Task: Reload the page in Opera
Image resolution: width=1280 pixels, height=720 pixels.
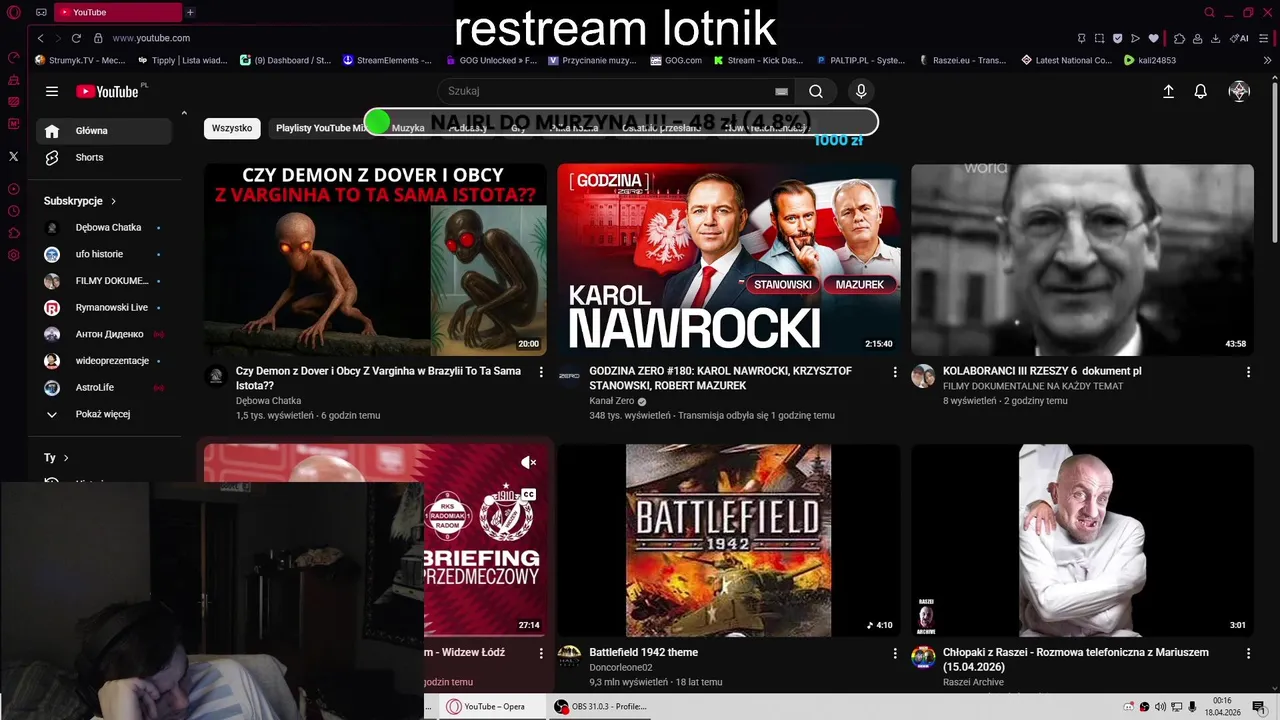Action: click(x=76, y=38)
